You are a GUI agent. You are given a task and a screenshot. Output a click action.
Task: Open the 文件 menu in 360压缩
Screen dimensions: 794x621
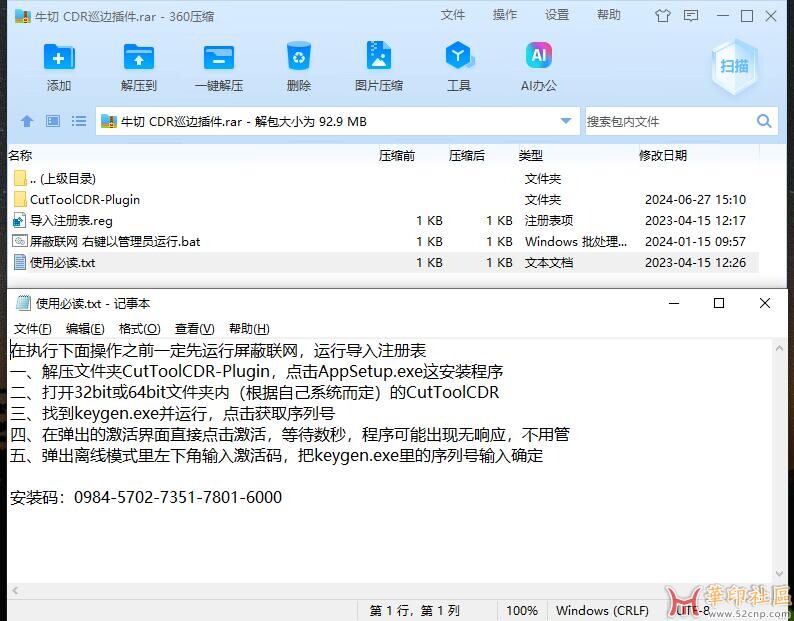pyautogui.click(x=453, y=15)
